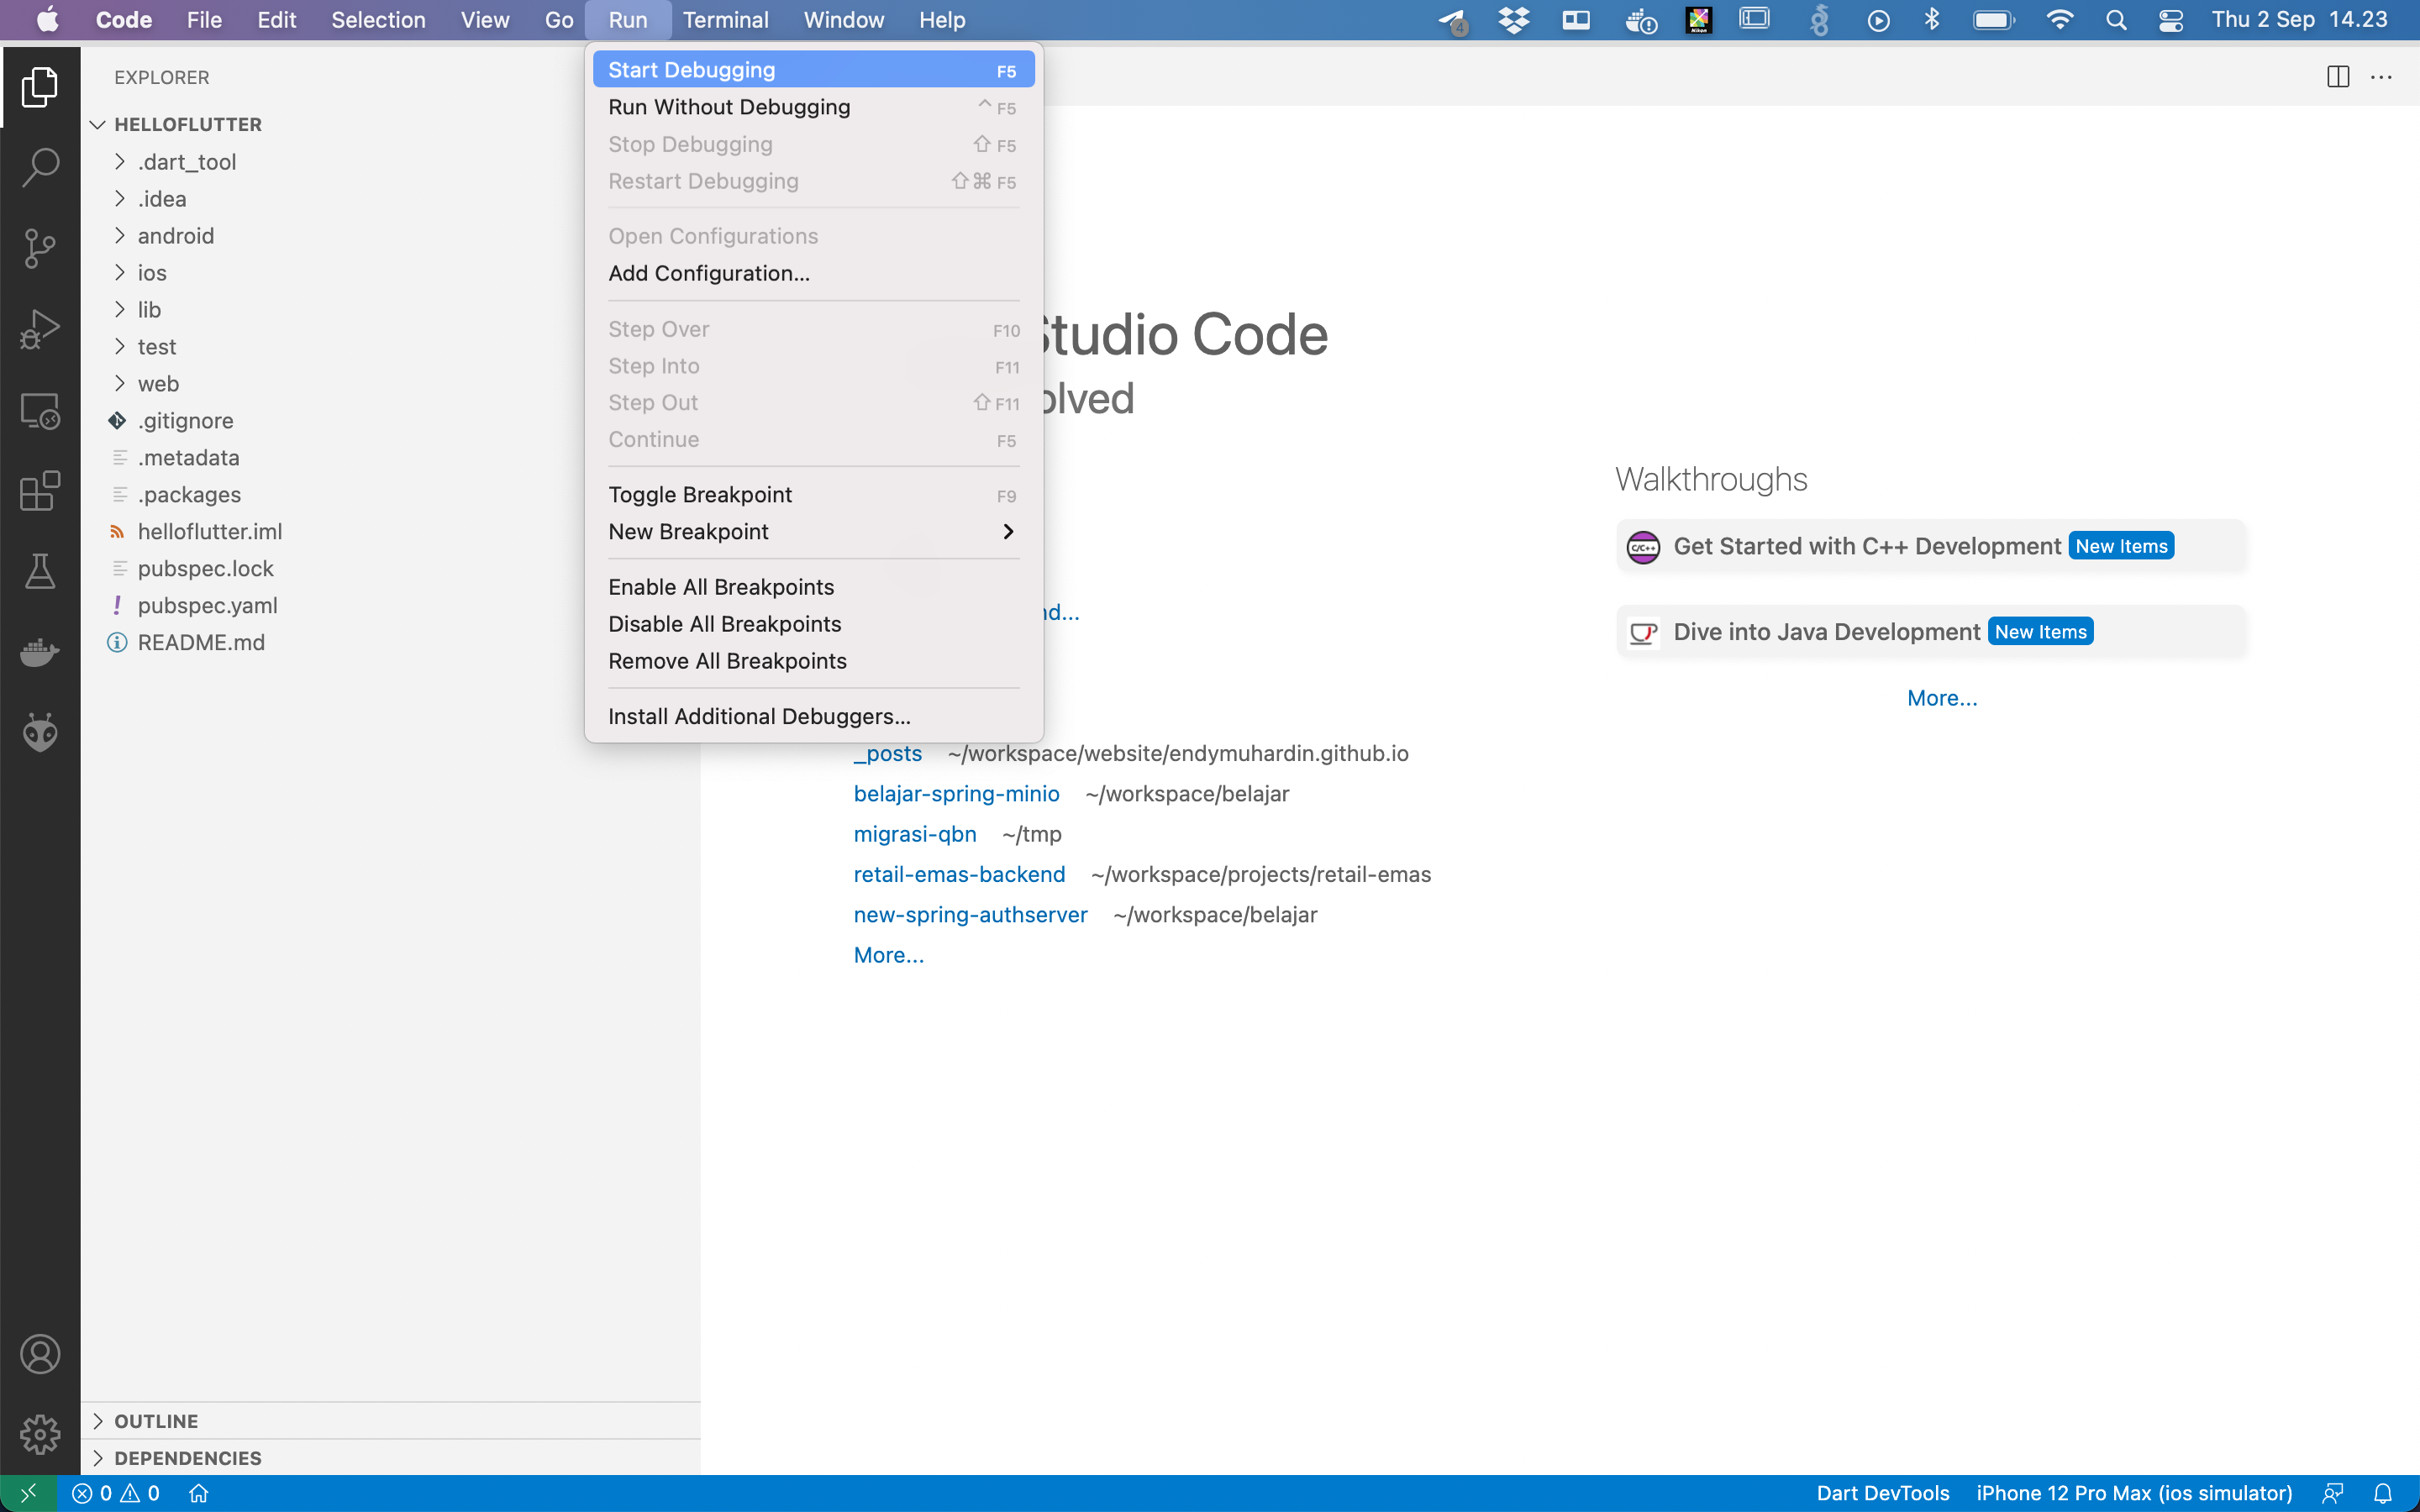Split the editor with the layout icon
The width and height of the screenshot is (2420, 1512).
(2338, 77)
